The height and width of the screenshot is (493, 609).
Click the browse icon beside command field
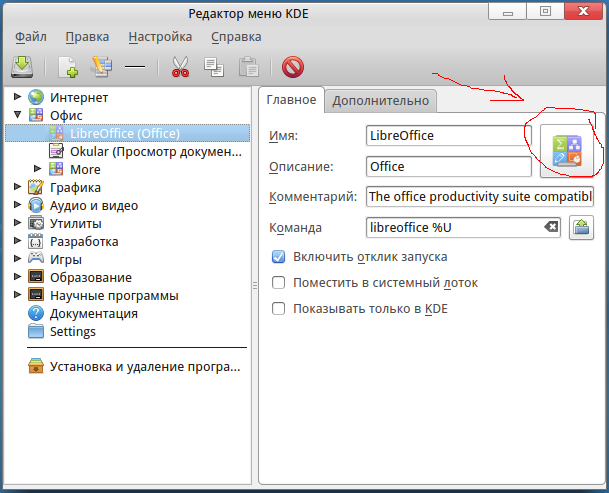(x=582, y=227)
